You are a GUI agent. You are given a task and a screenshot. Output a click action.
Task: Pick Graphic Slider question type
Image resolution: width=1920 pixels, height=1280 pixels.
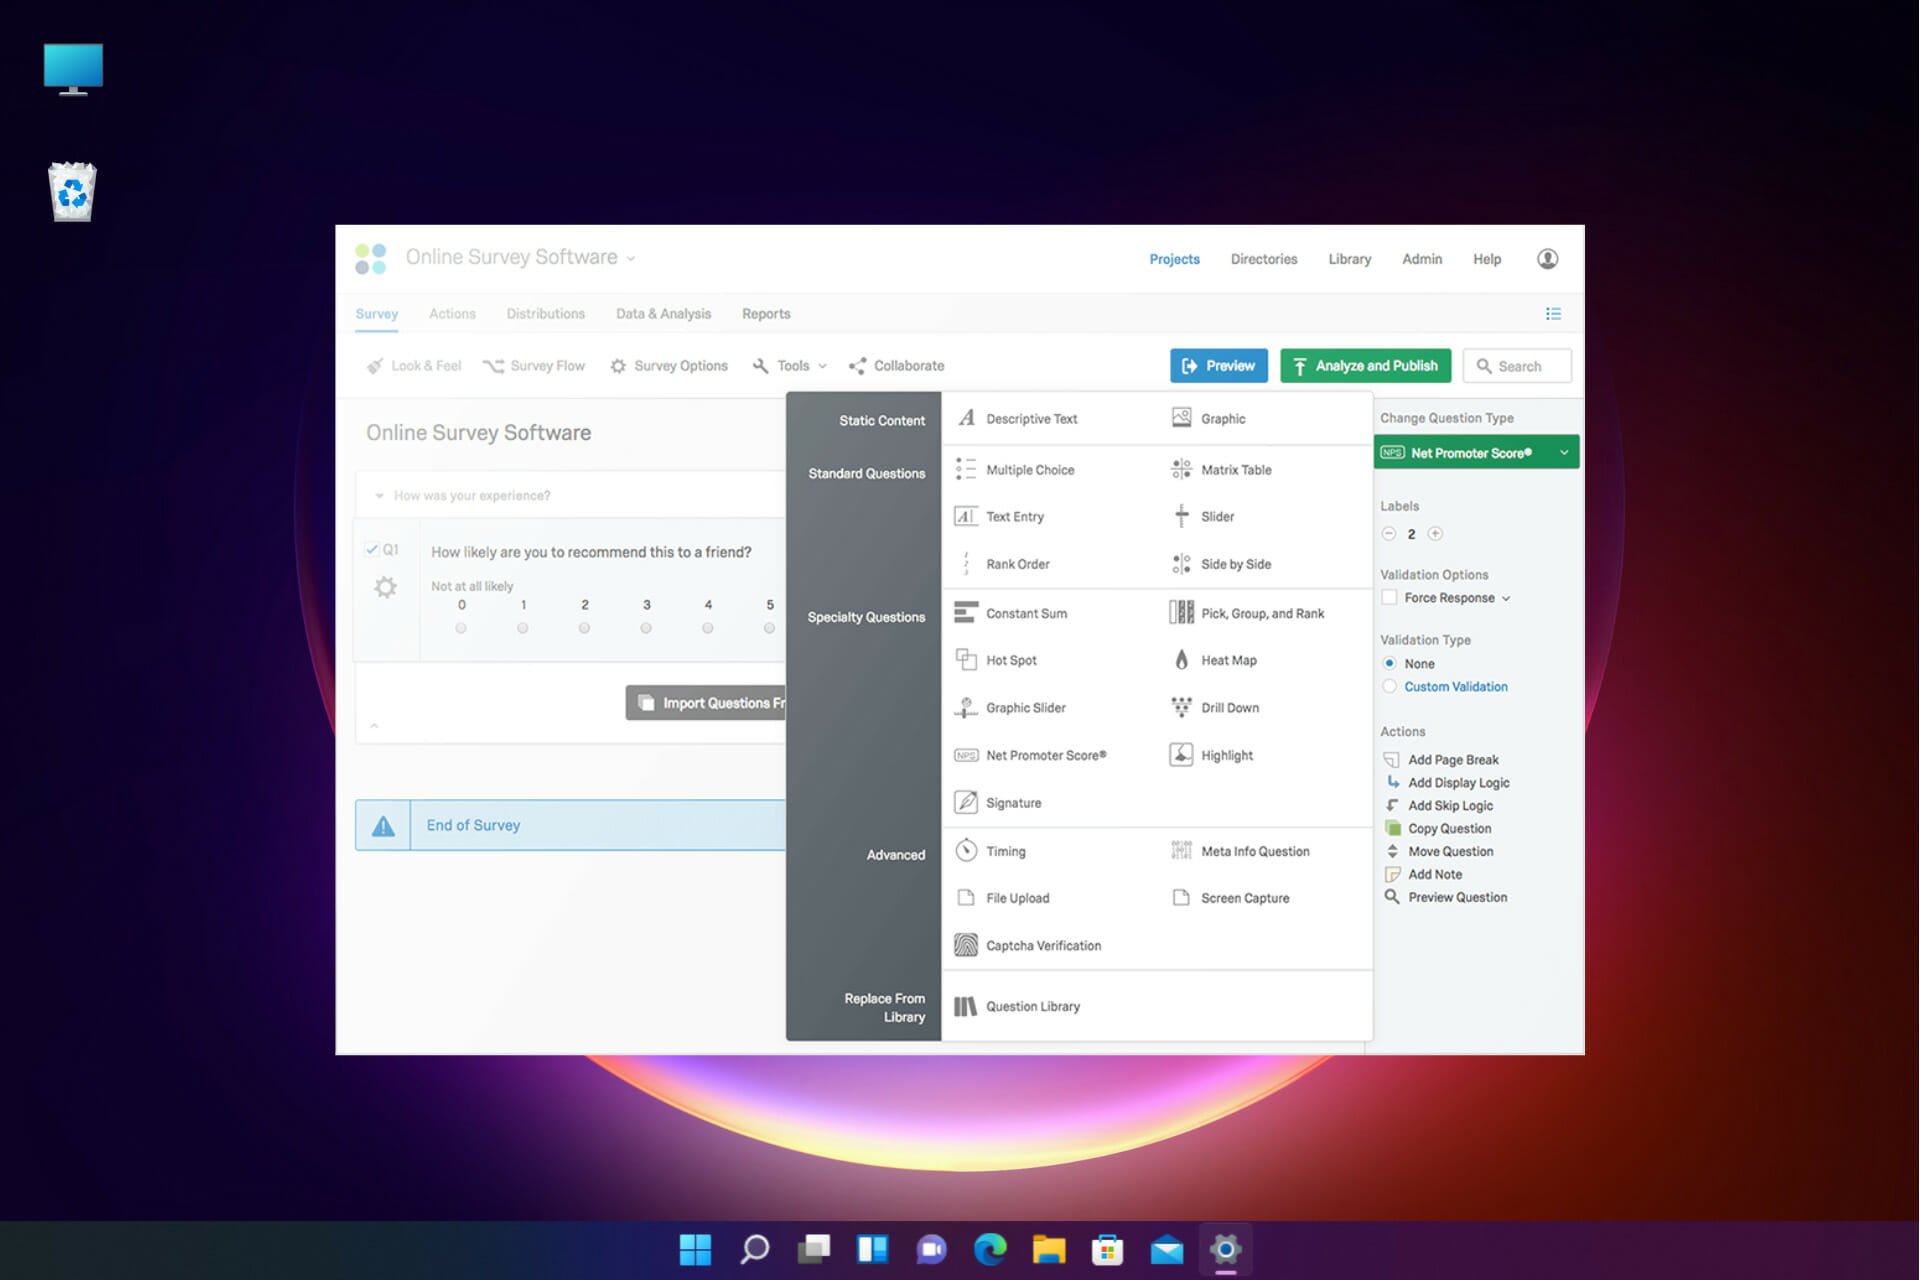click(1011, 708)
